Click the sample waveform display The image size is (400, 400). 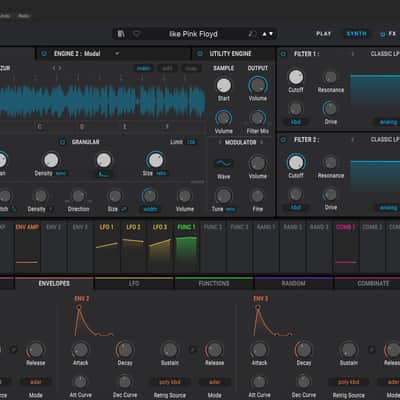[102, 102]
